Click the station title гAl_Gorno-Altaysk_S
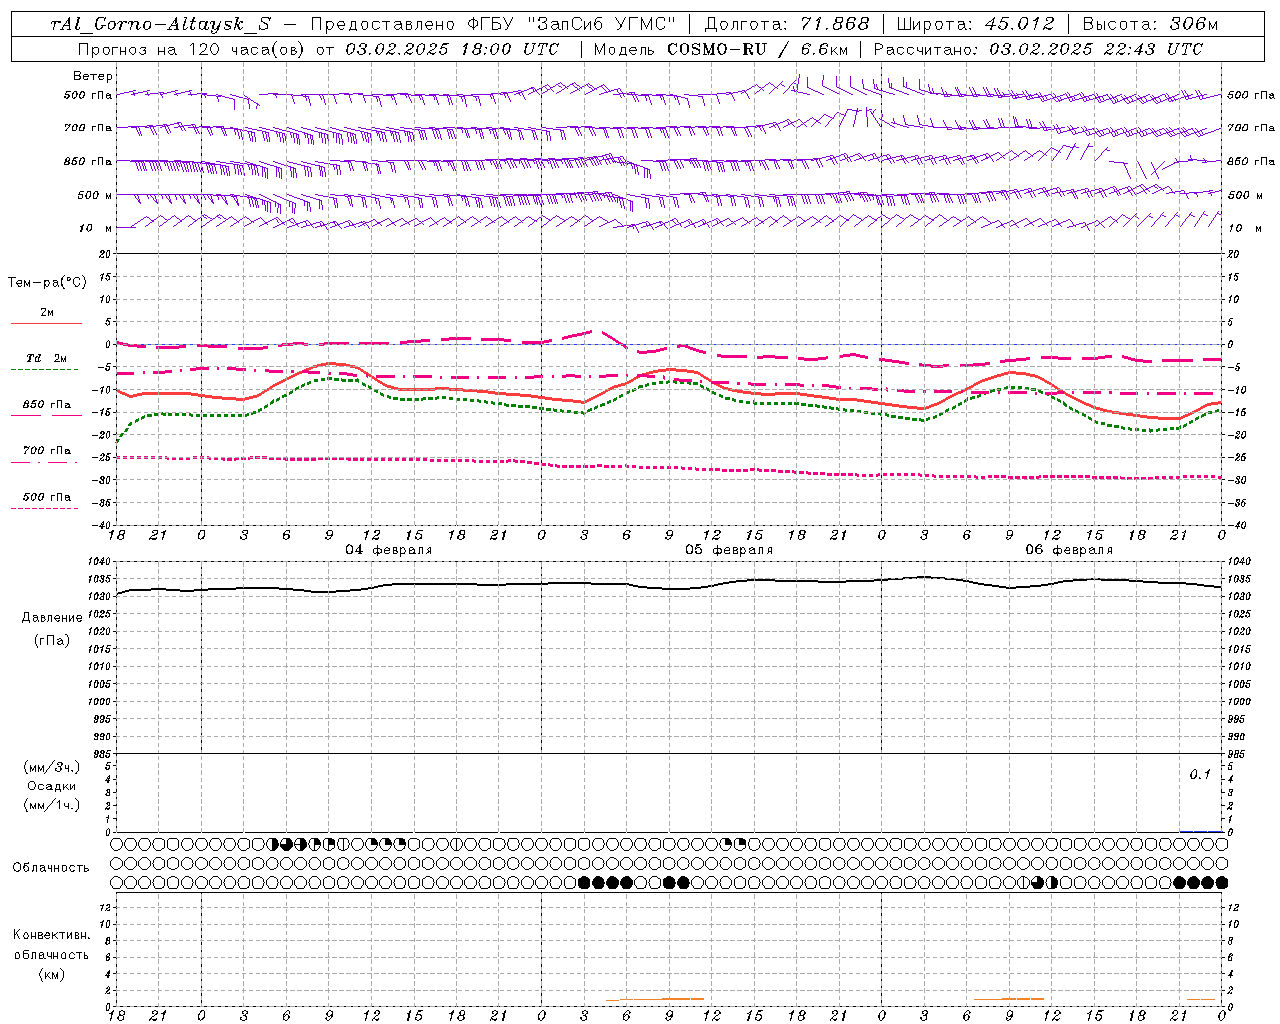 click(161, 24)
